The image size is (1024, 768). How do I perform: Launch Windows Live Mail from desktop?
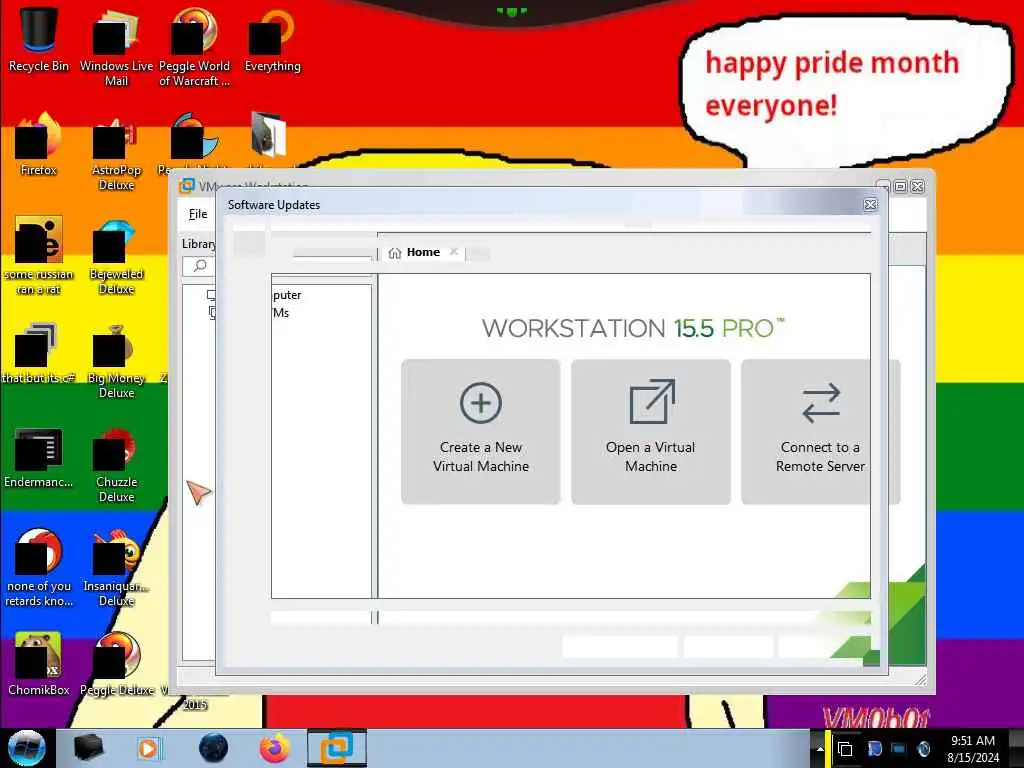click(116, 46)
